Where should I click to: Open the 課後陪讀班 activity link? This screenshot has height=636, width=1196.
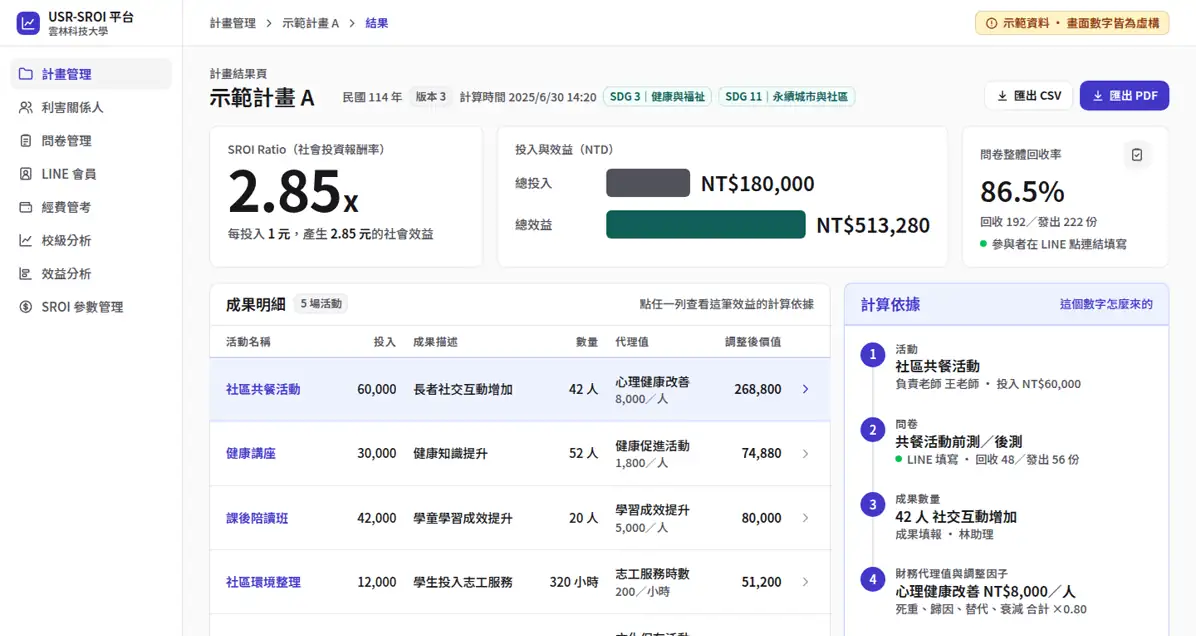(x=257, y=518)
